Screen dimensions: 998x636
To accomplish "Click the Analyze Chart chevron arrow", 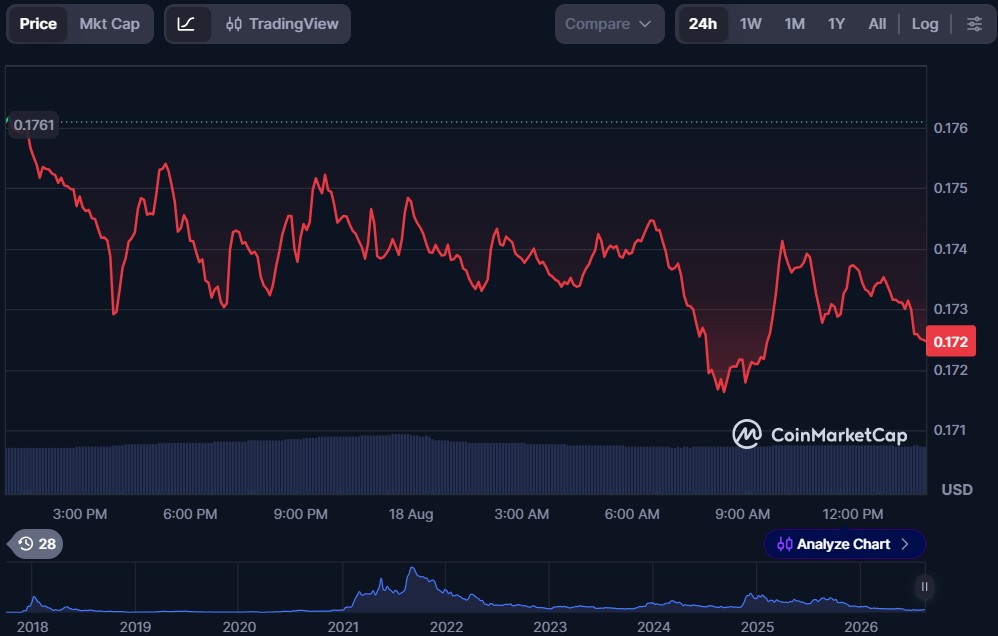I will point(905,544).
